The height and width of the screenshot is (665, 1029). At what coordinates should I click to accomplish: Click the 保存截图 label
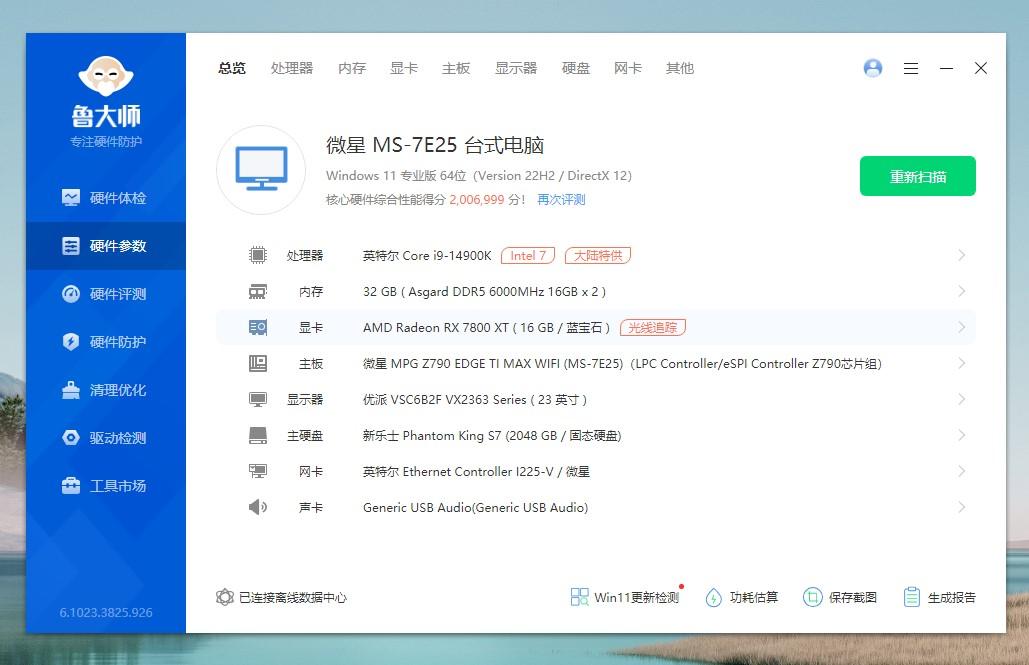(852, 597)
